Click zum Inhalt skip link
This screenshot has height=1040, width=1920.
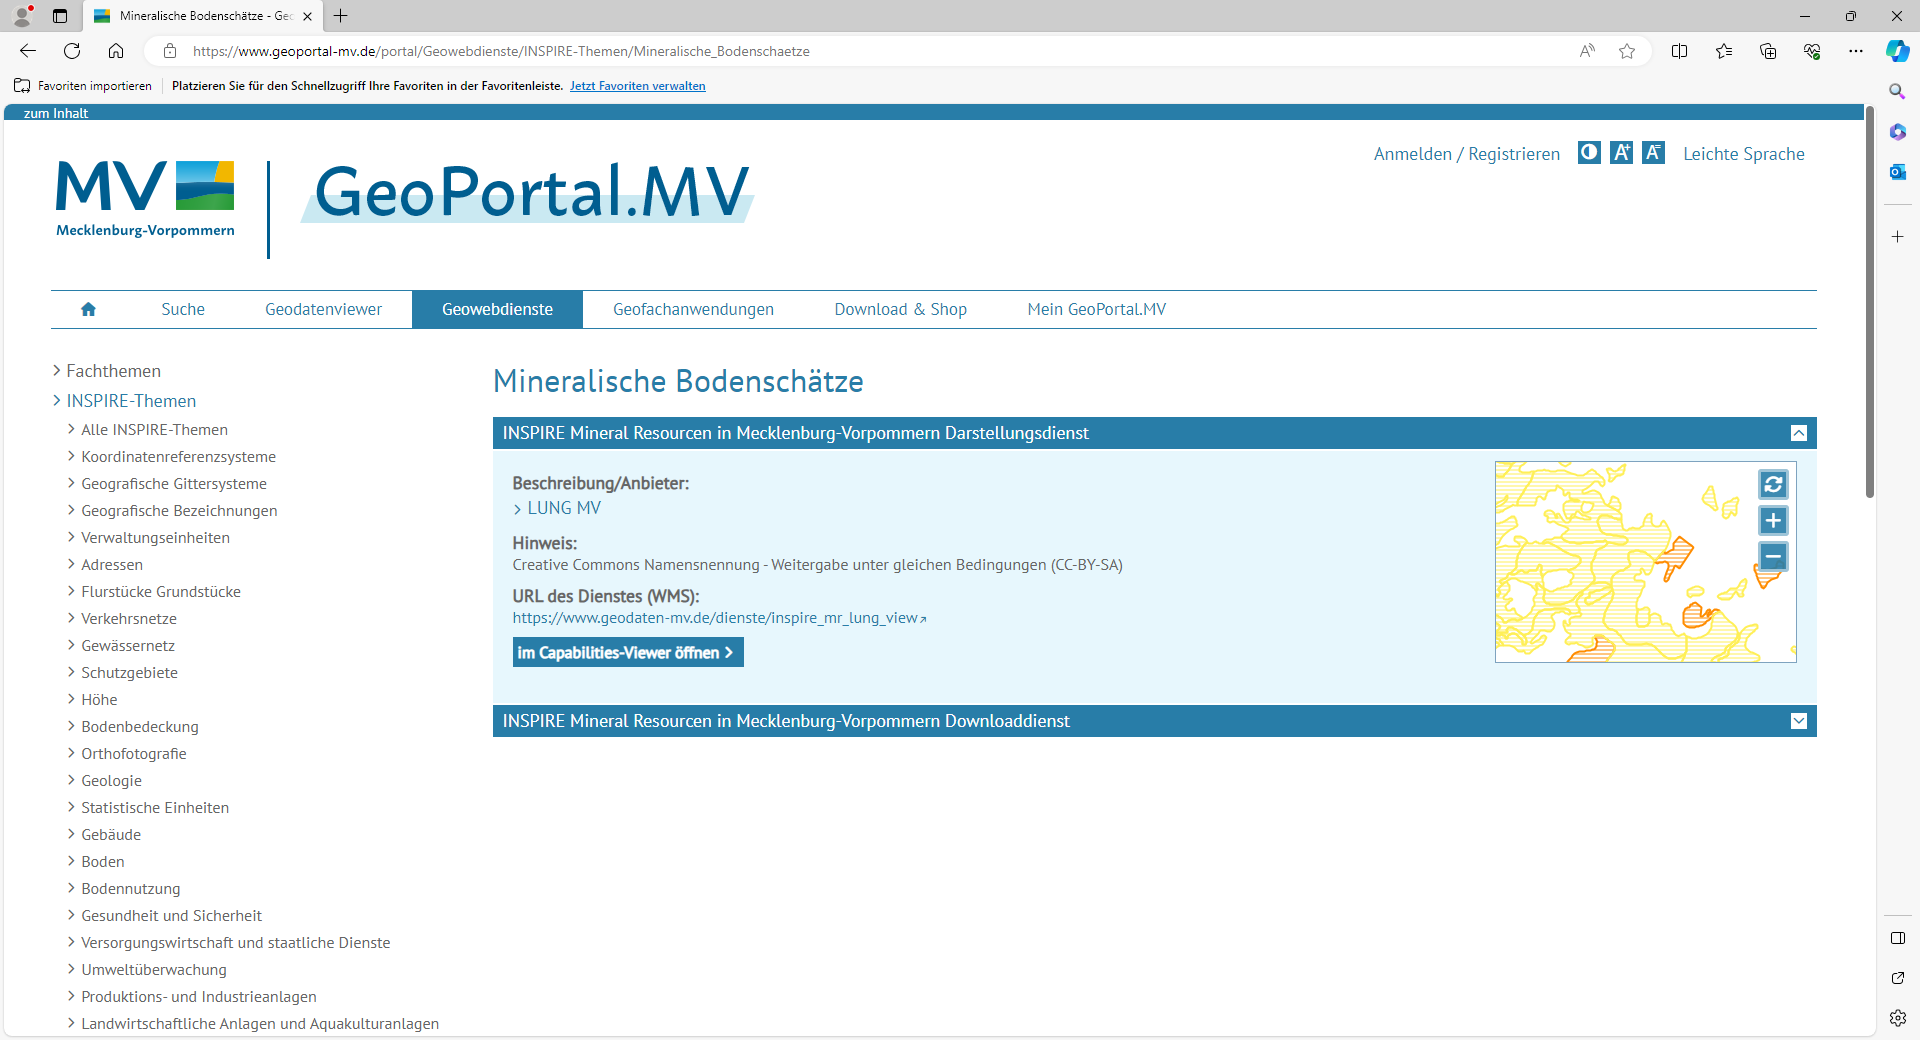56,113
